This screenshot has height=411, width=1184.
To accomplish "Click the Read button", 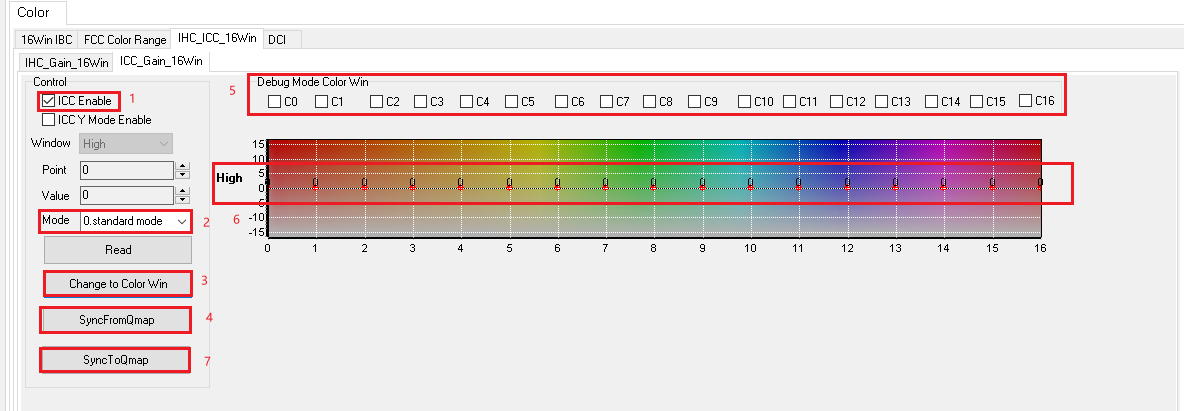I will point(118,250).
